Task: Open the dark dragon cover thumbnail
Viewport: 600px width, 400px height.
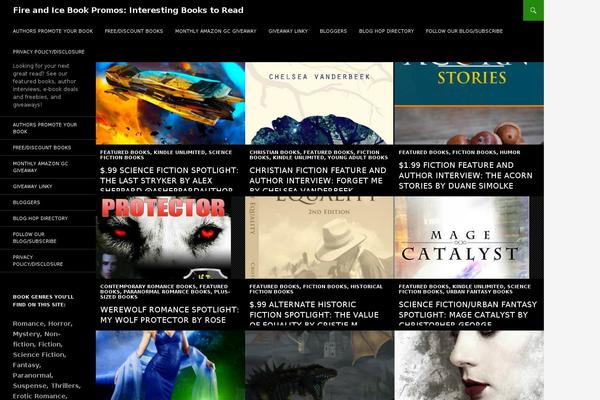Action: tap(319, 365)
